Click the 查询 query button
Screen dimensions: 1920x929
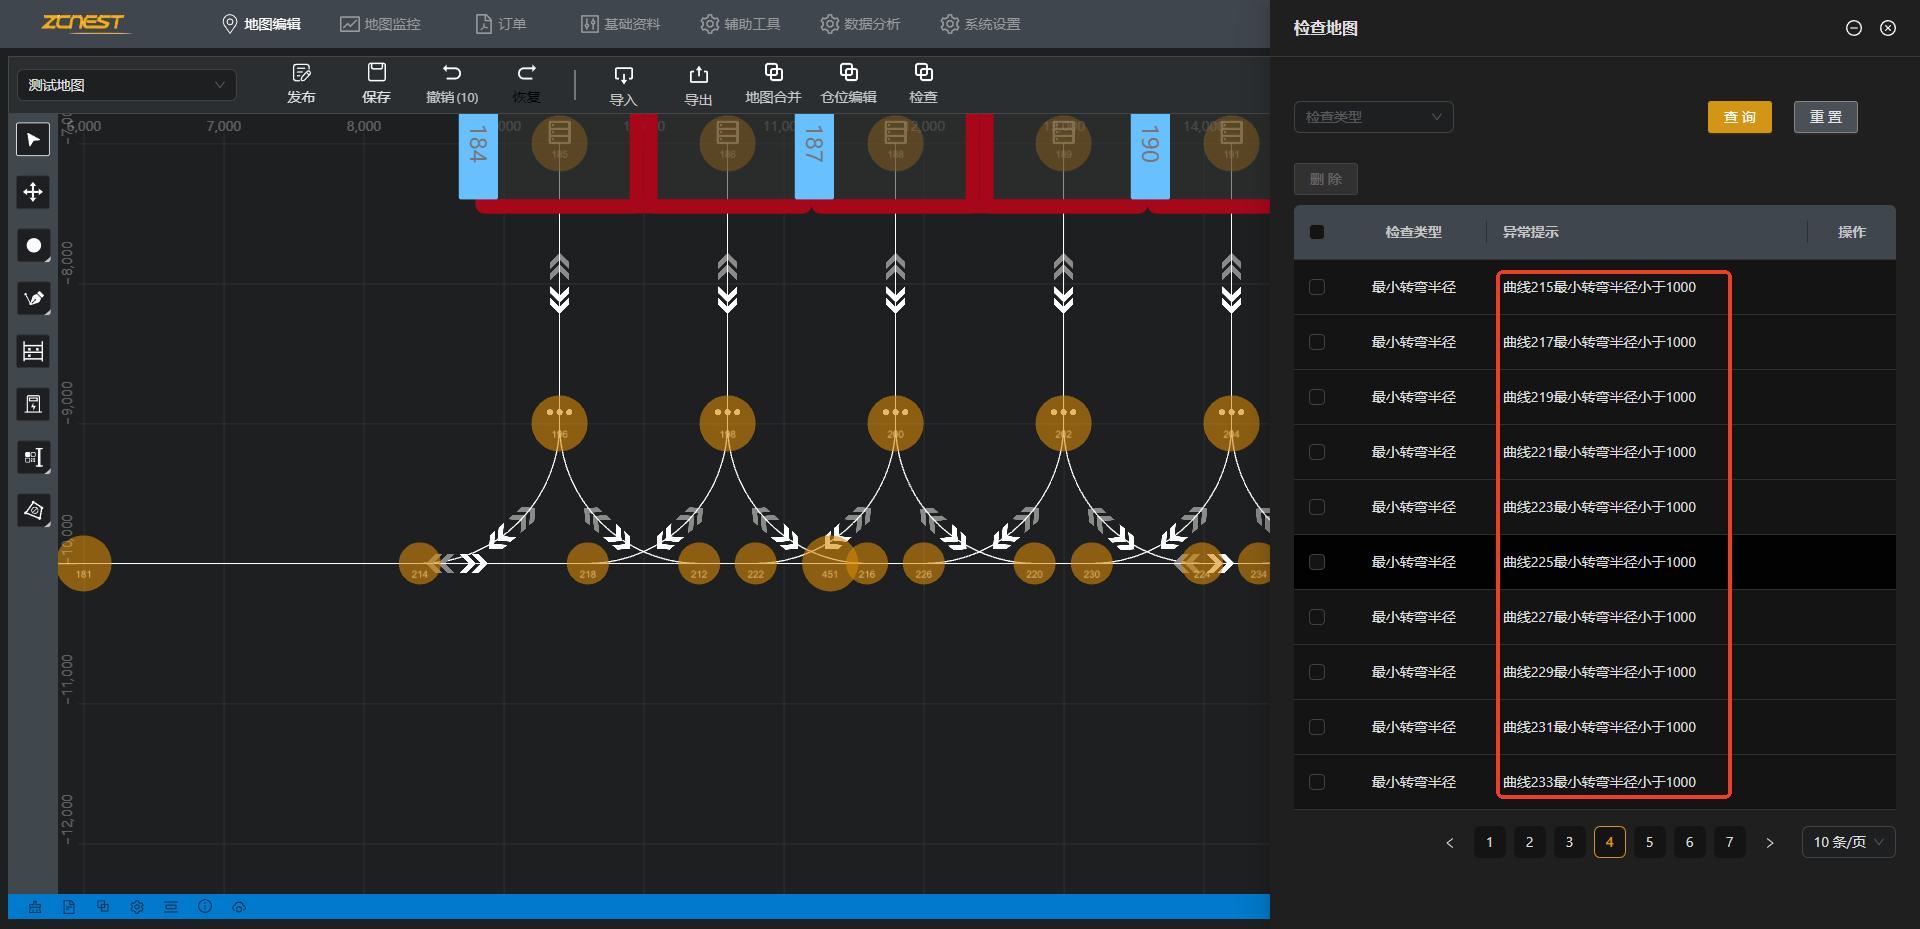(1740, 117)
